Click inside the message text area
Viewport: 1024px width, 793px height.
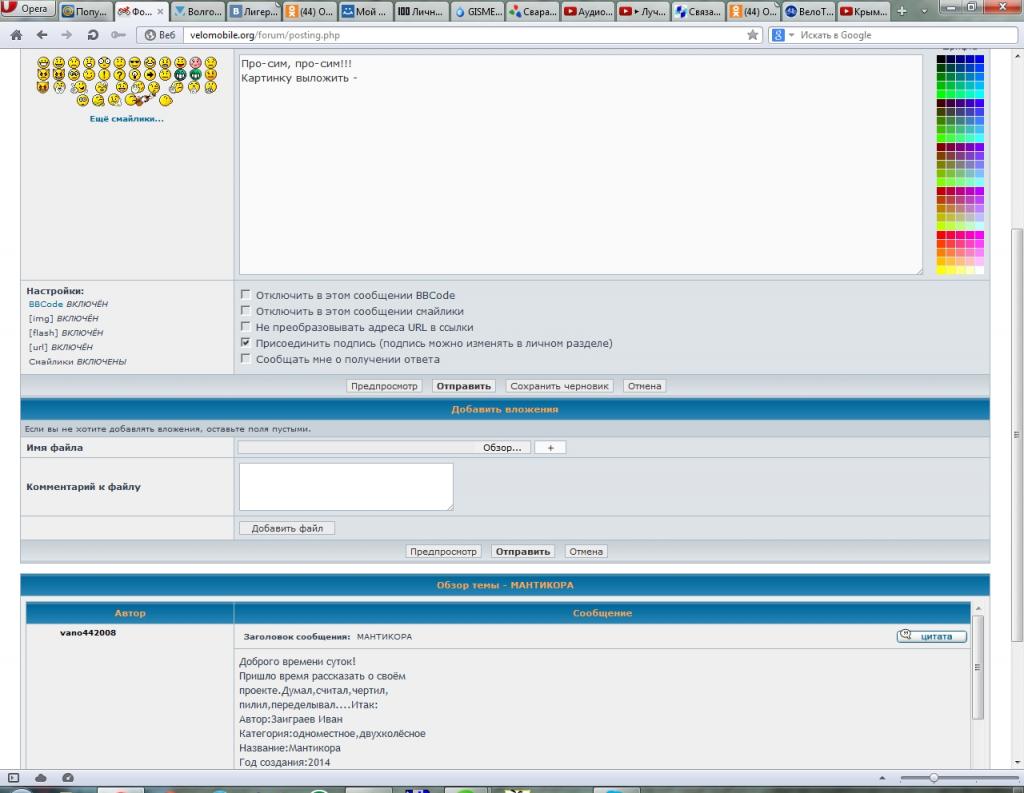coord(581,164)
